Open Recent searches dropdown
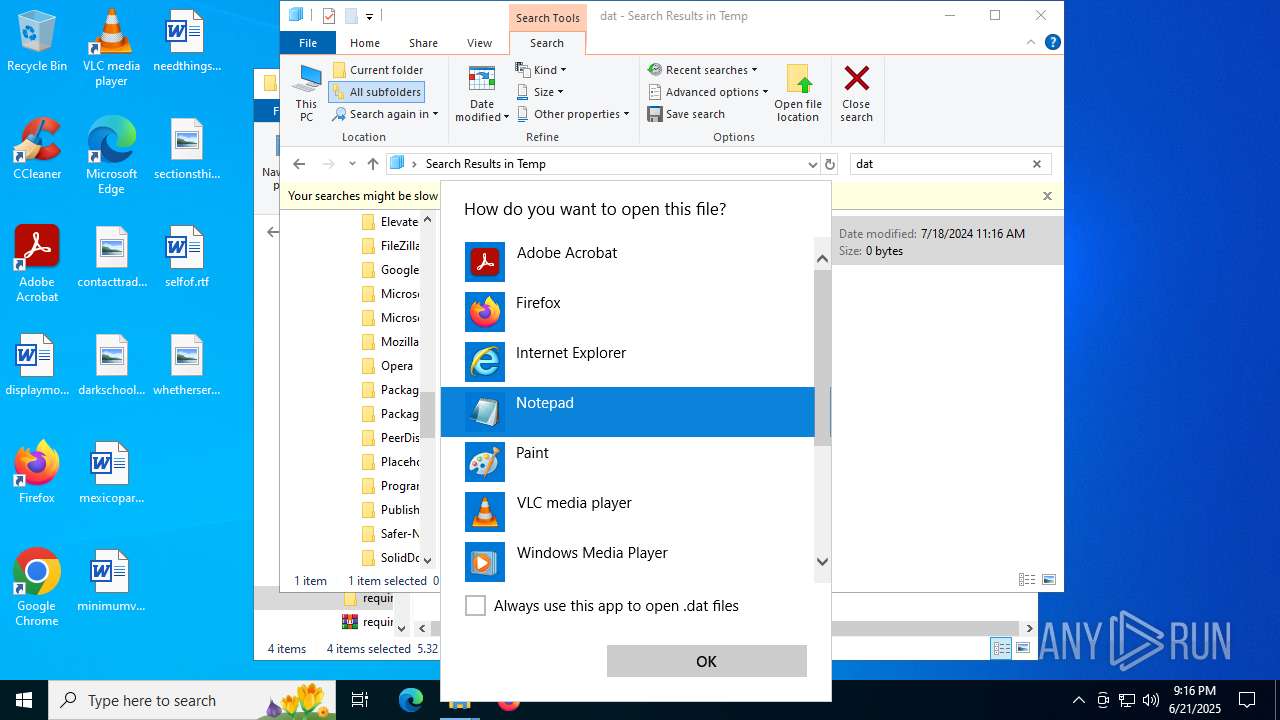The image size is (1280, 720). 703,70
